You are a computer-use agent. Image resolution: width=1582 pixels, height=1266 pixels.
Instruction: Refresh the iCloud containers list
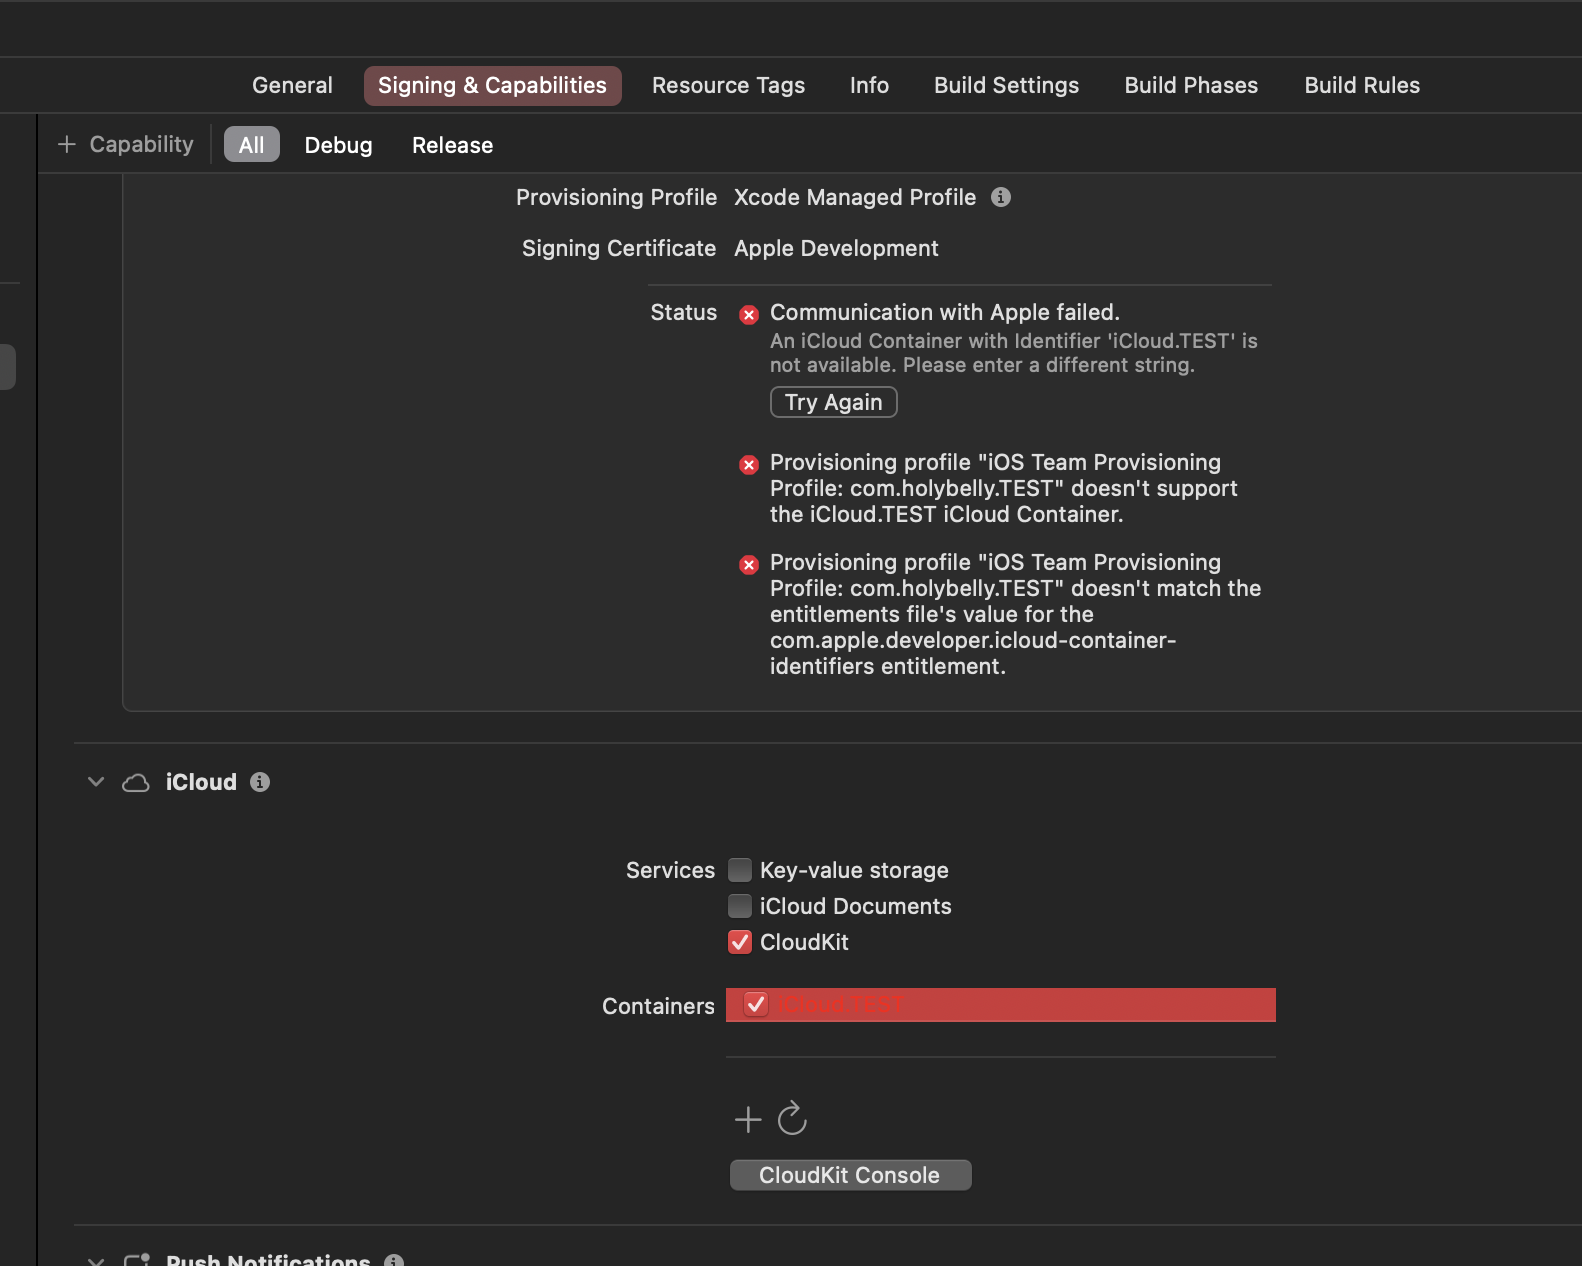click(792, 1119)
